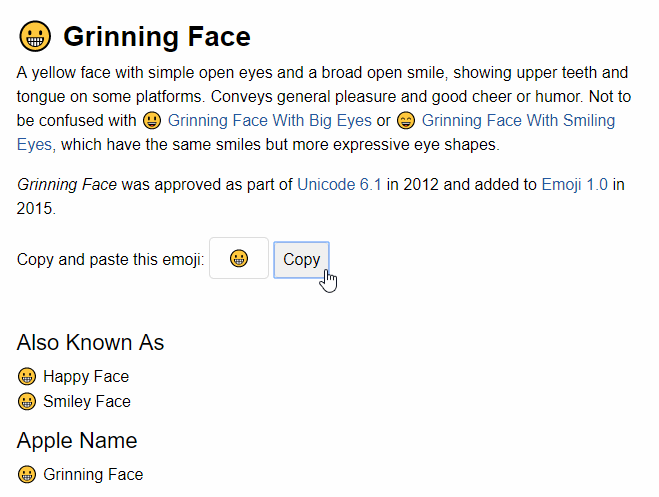
Task: Select the Smiley Face alias text
Action: pyautogui.click(x=87, y=402)
